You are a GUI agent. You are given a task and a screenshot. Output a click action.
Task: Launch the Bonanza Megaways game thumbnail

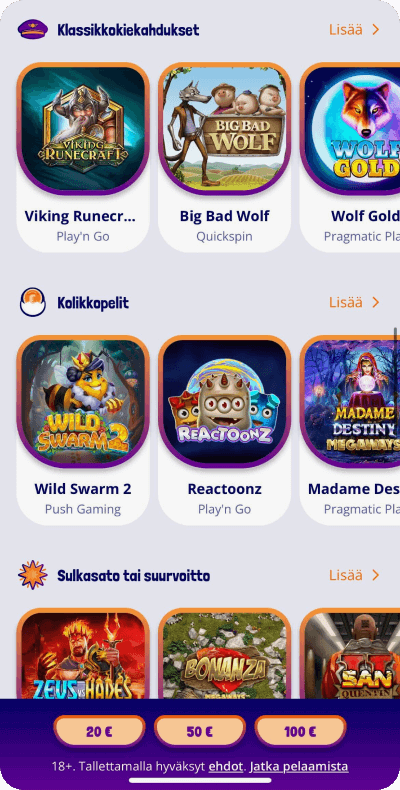(225, 654)
